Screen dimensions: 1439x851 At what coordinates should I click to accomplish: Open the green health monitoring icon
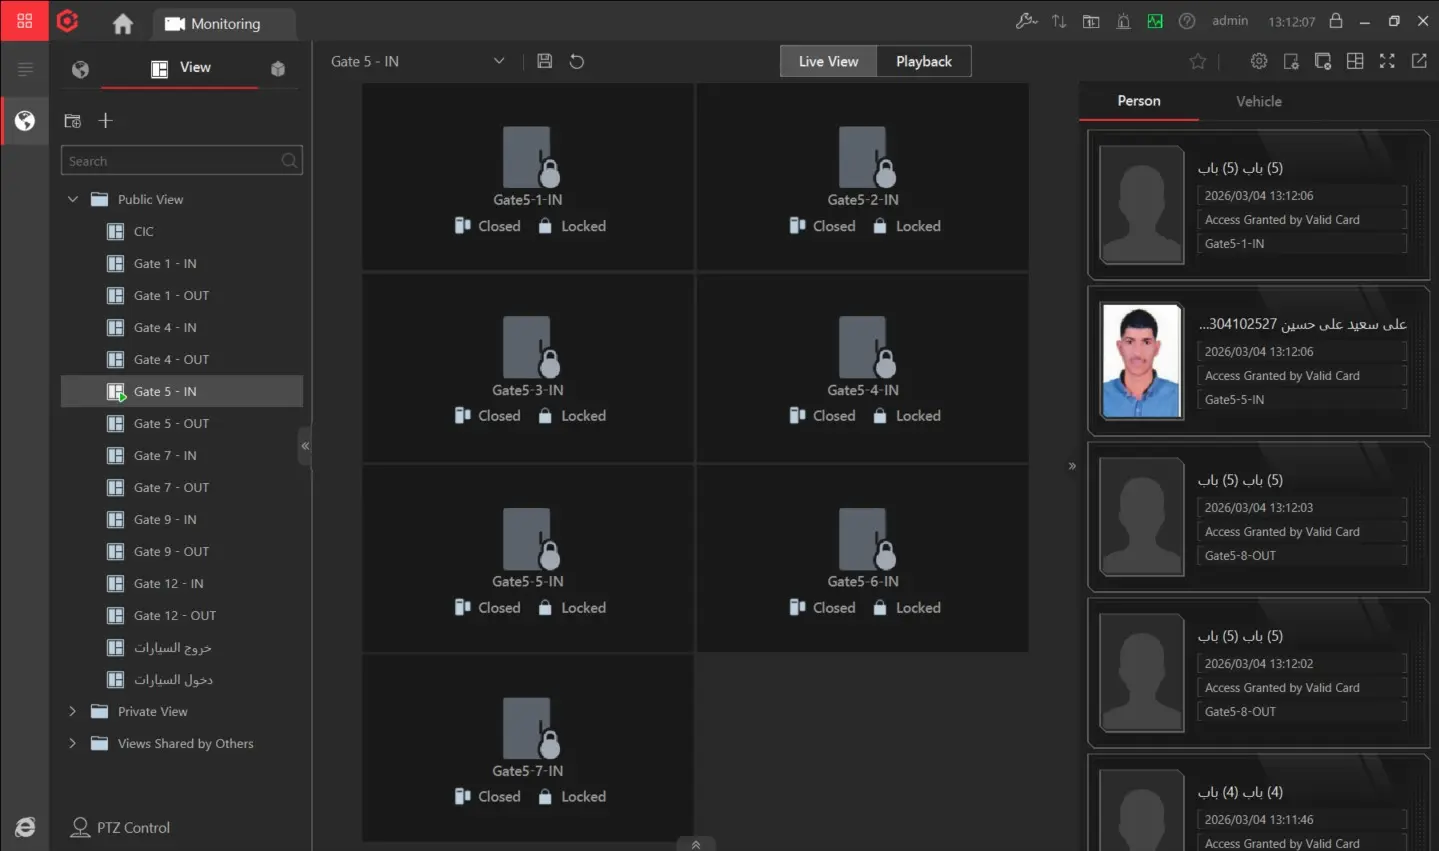click(x=1155, y=21)
